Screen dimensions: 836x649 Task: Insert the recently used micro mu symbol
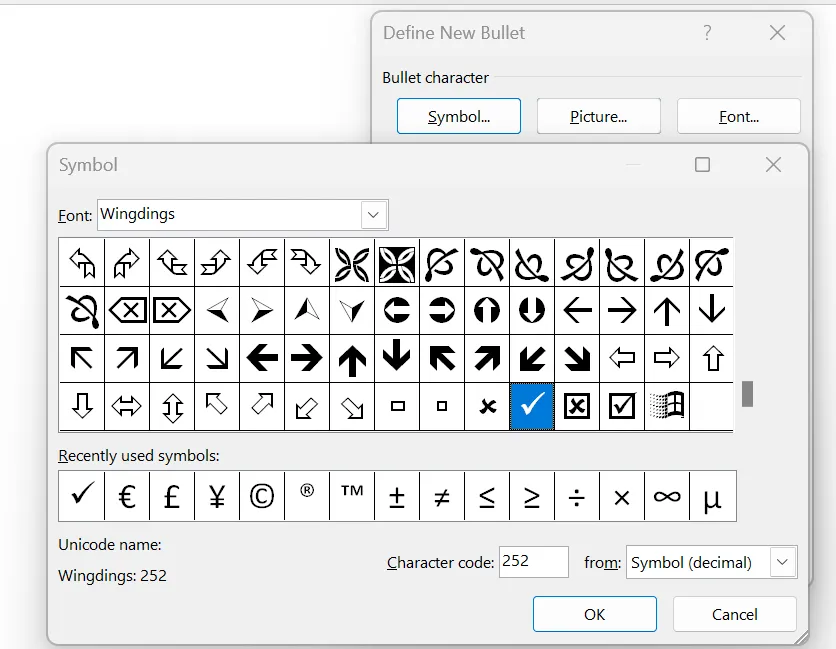pyautogui.click(x=713, y=496)
